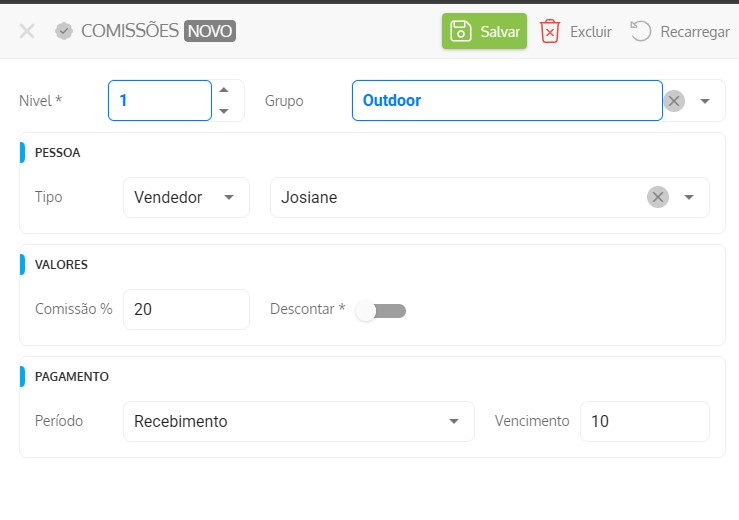Click the X close form icon
Screen dimensions: 739x520
(x=27, y=31)
